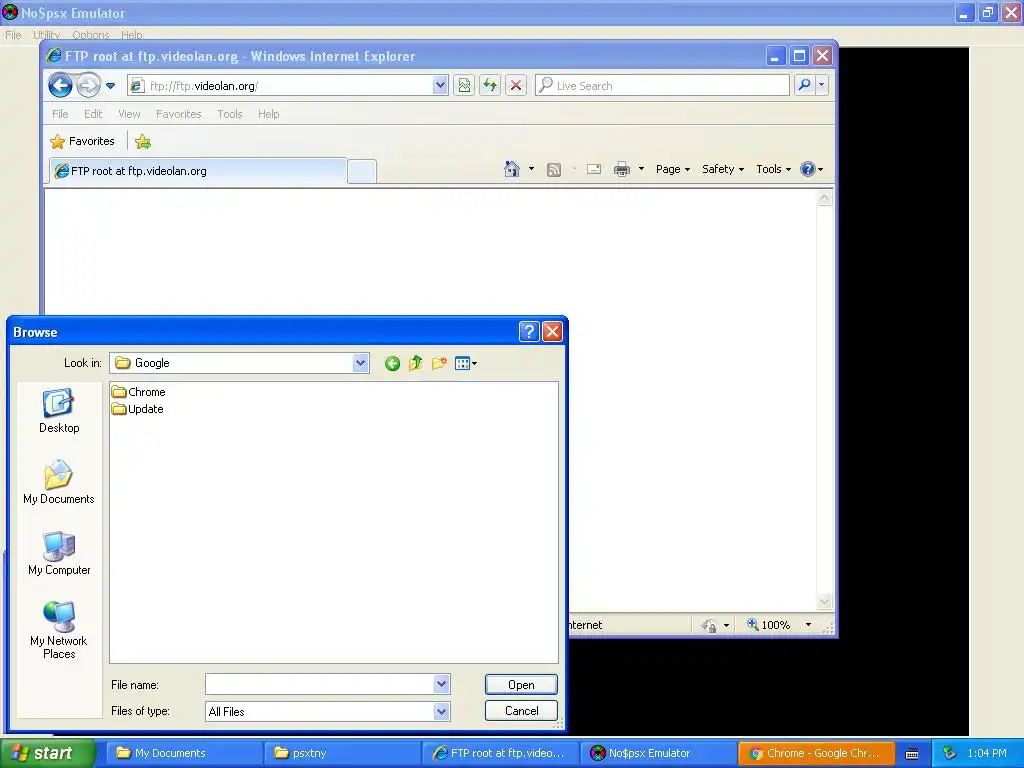Expand the File name dropdown arrow

[x=441, y=684]
